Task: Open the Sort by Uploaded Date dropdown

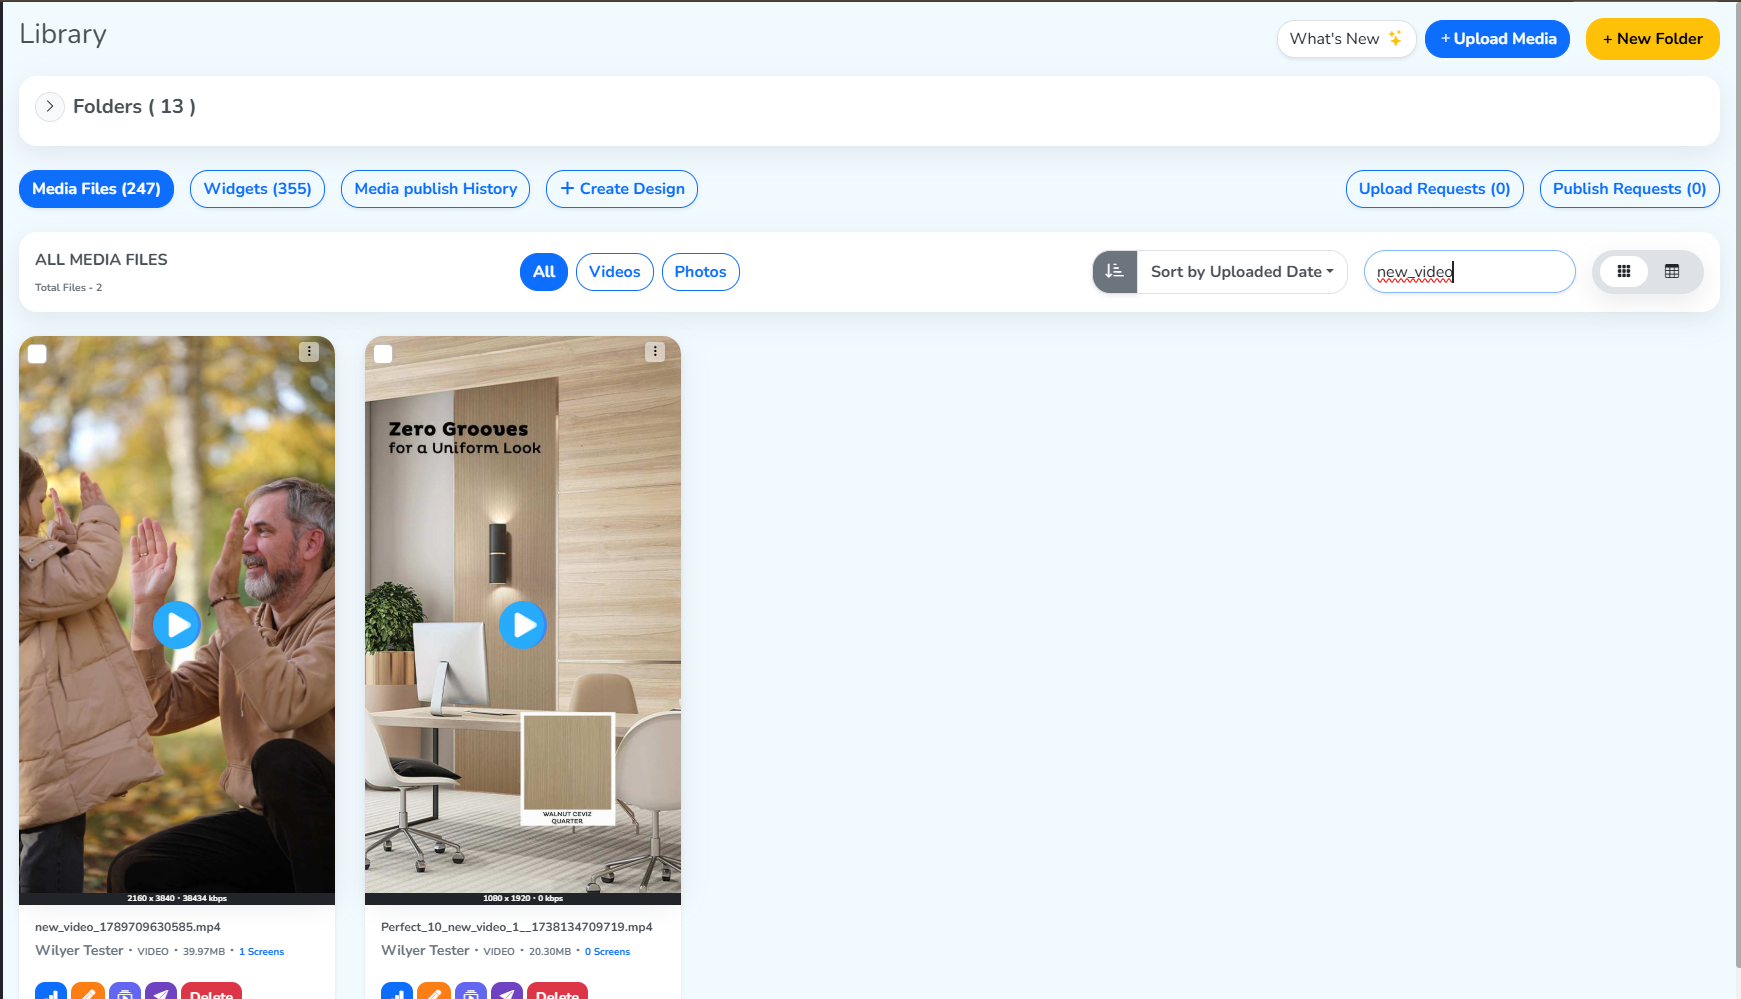Action: (1242, 272)
